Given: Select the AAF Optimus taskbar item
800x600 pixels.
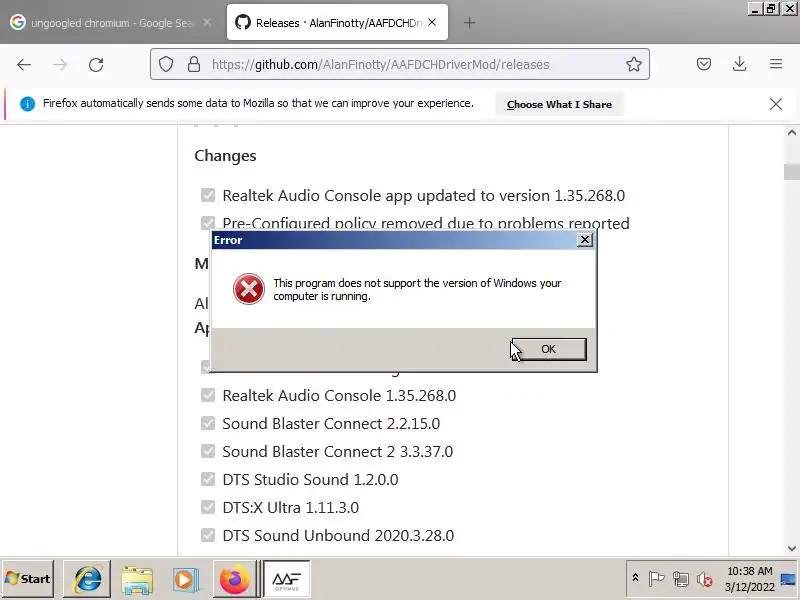Looking at the screenshot, I should 286,579.
